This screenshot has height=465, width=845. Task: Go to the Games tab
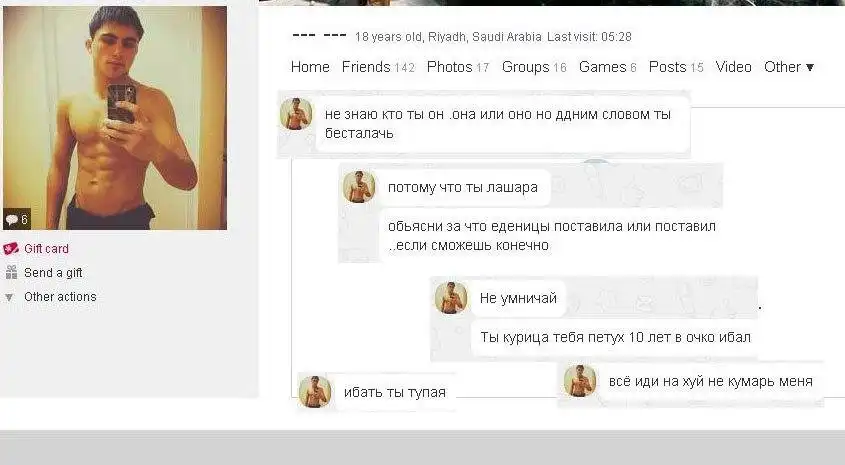(607, 67)
